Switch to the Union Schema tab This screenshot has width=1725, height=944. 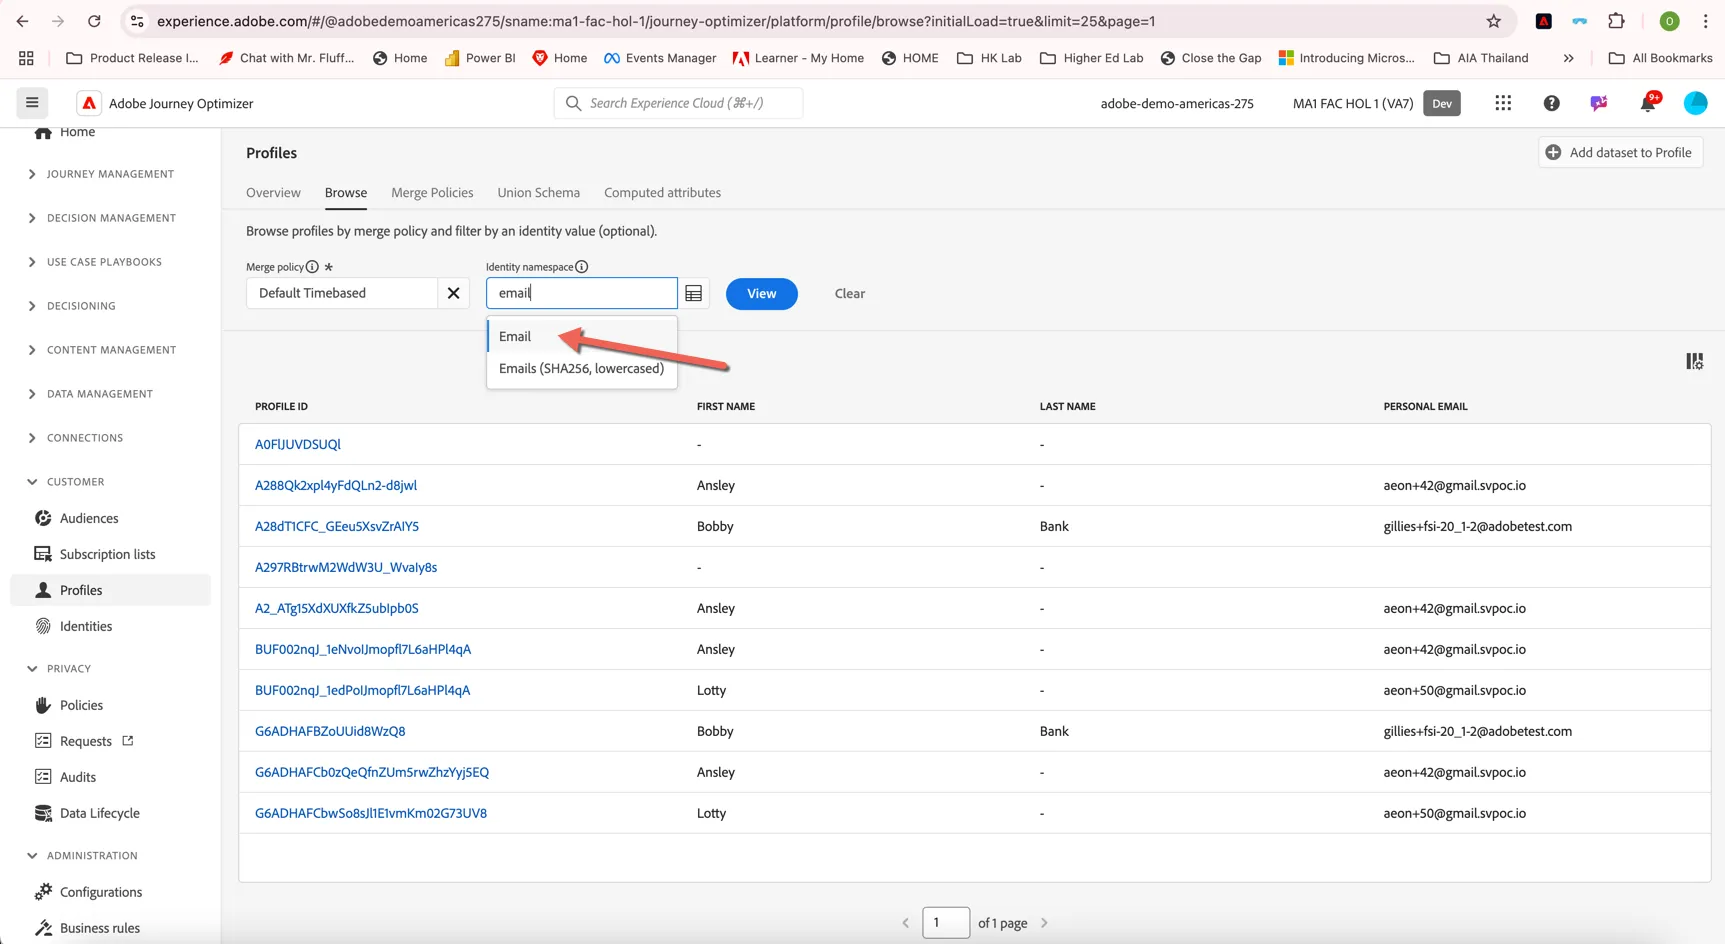tap(538, 193)
